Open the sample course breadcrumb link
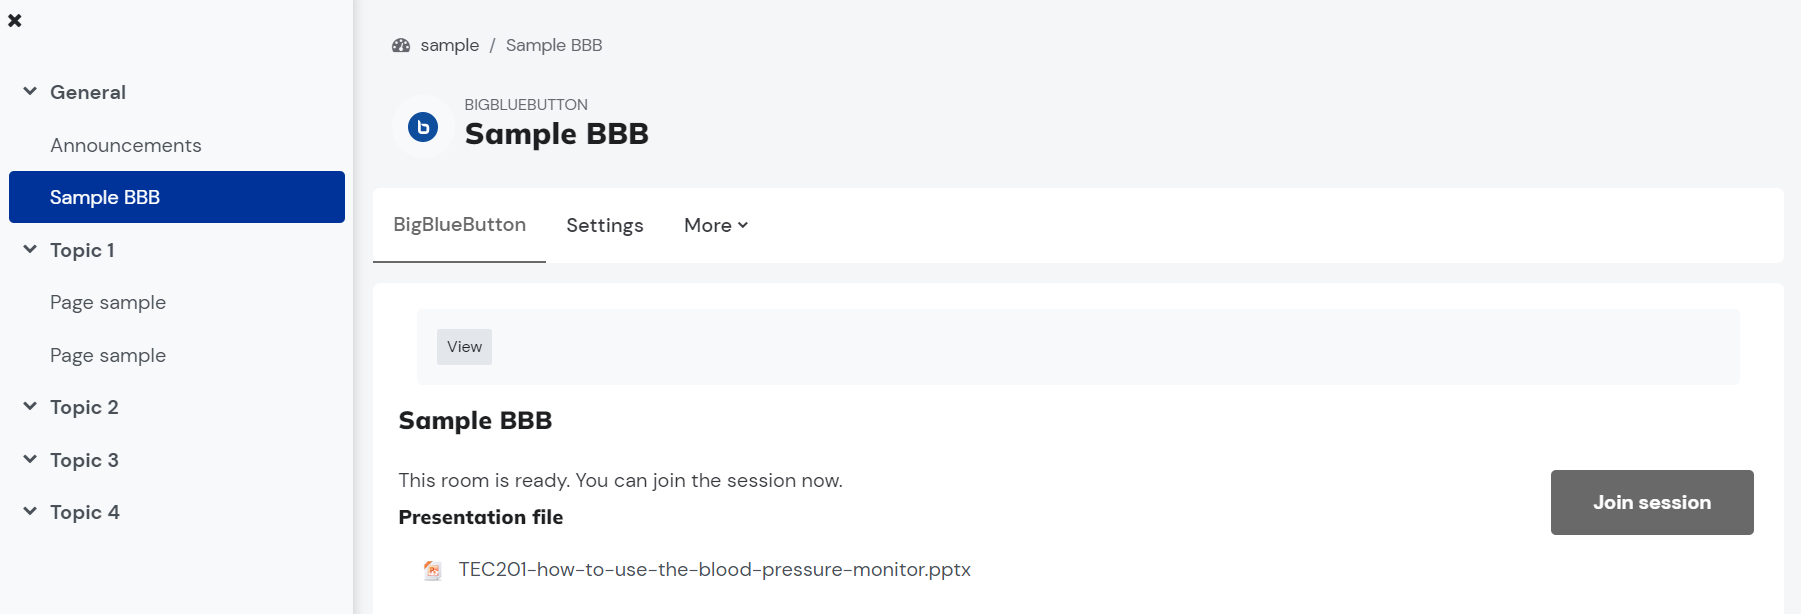 point(450,45)
